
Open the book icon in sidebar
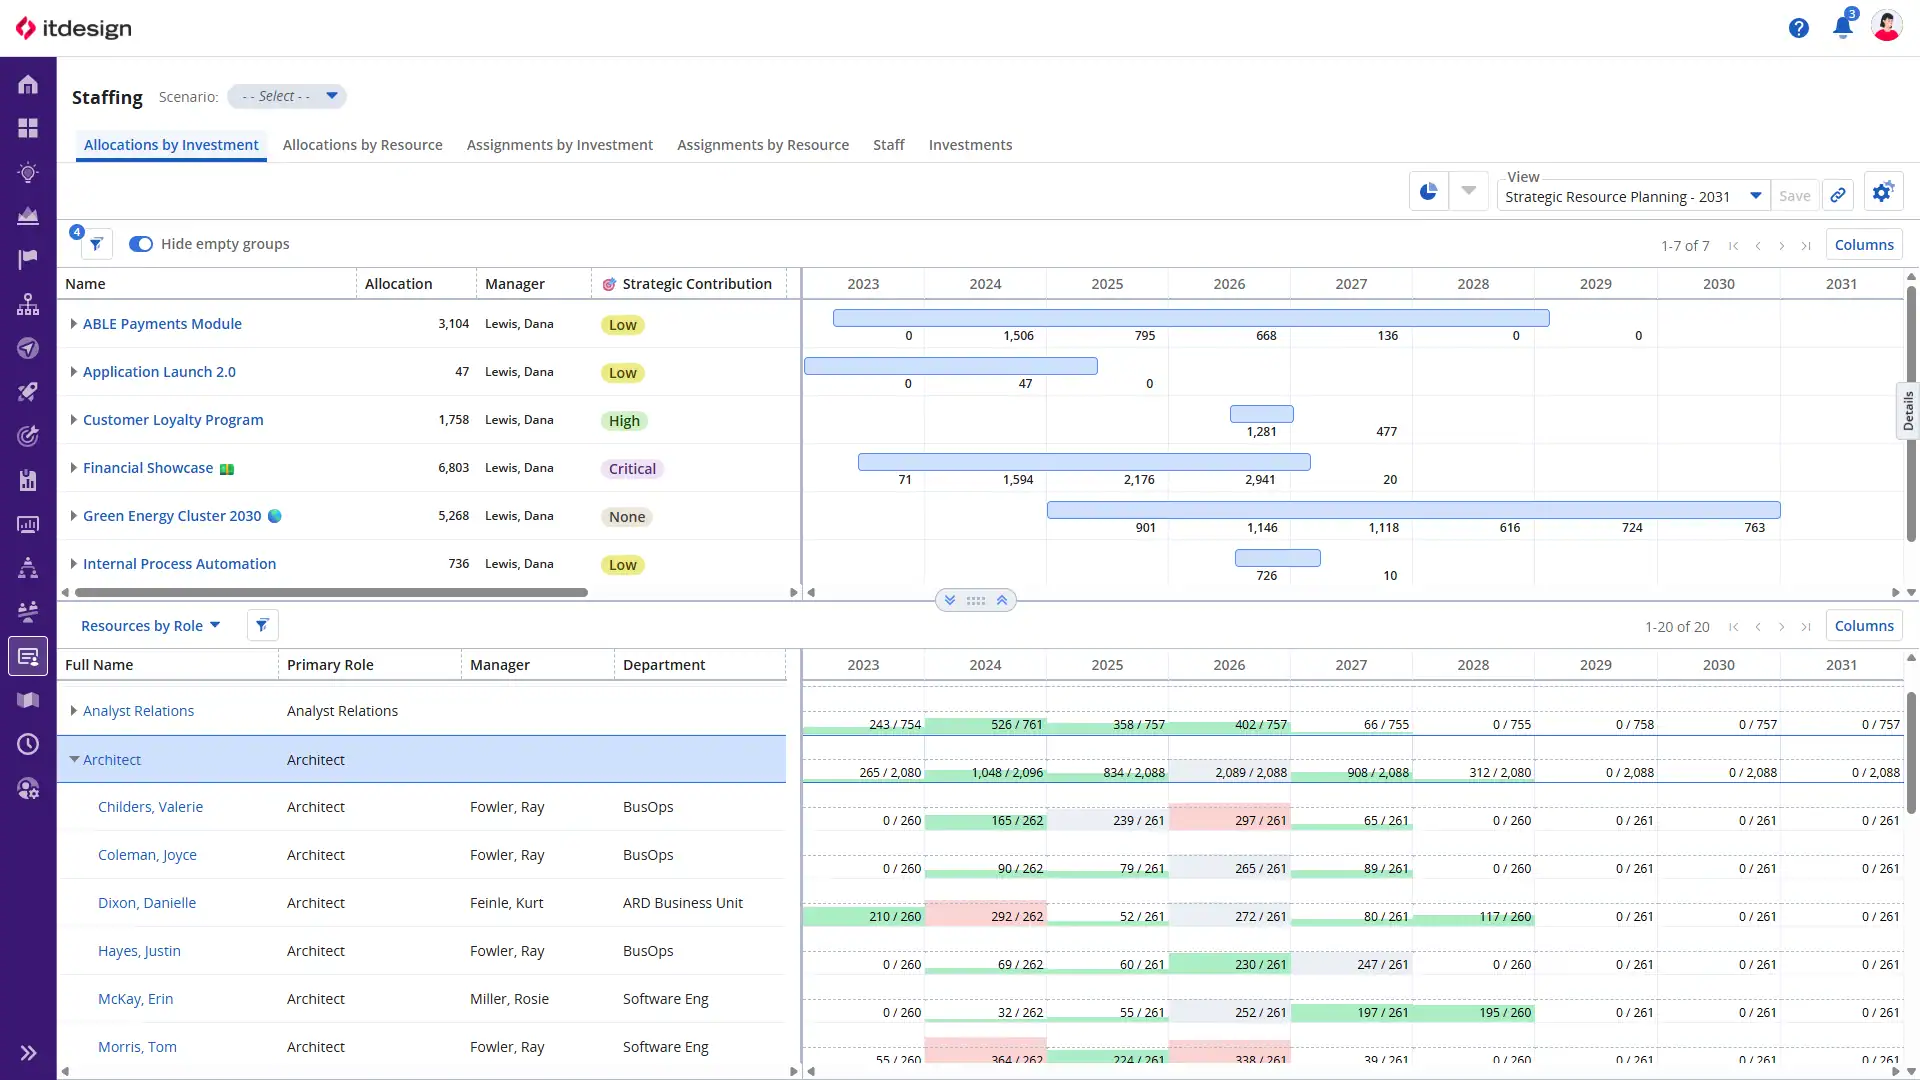pyautogui.click(x=28, y=700)
